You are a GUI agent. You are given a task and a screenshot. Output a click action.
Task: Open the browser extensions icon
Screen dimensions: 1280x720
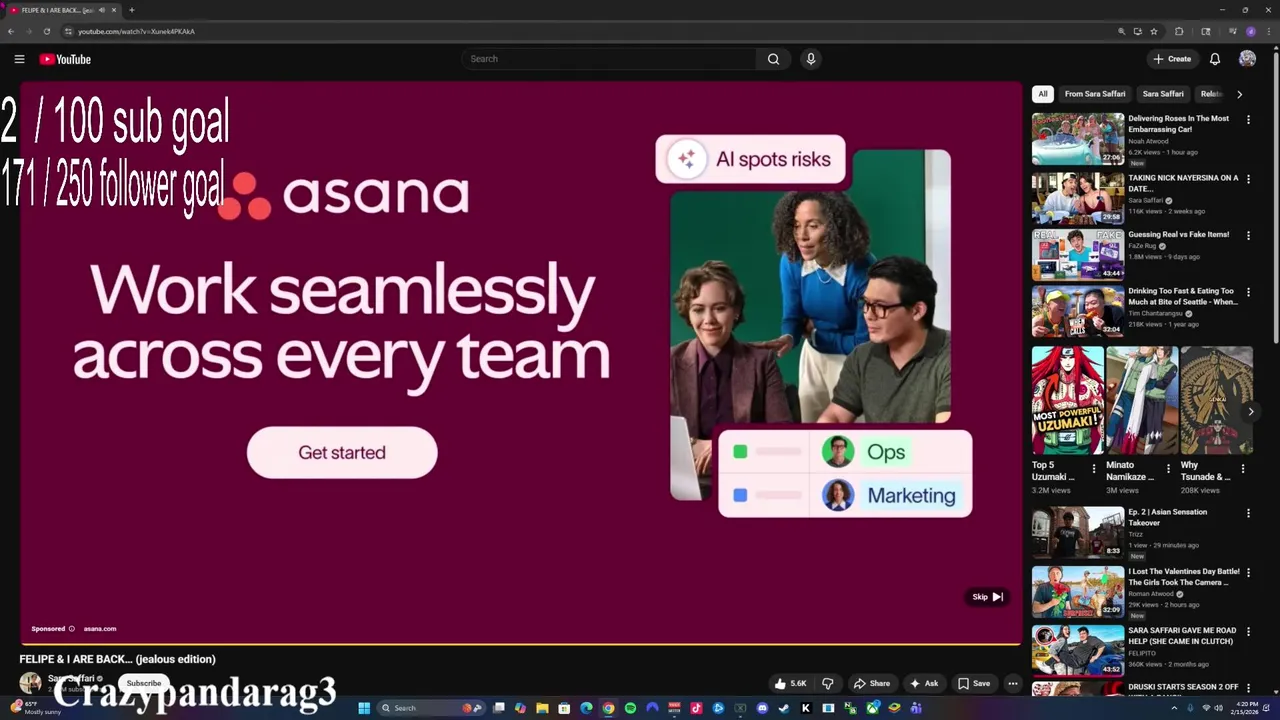[x=1179, y=31]
